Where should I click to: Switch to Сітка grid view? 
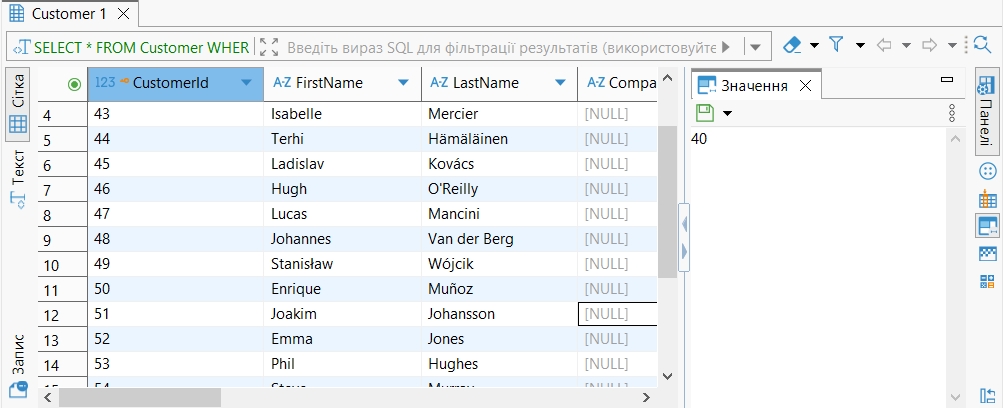18,104
